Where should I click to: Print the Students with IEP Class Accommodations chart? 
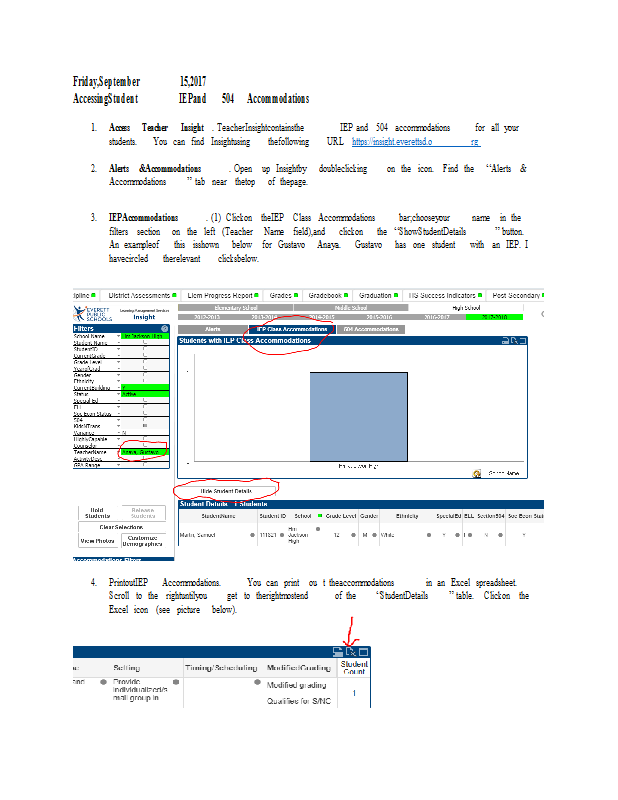pyautogui.click(x=506, y=340)
